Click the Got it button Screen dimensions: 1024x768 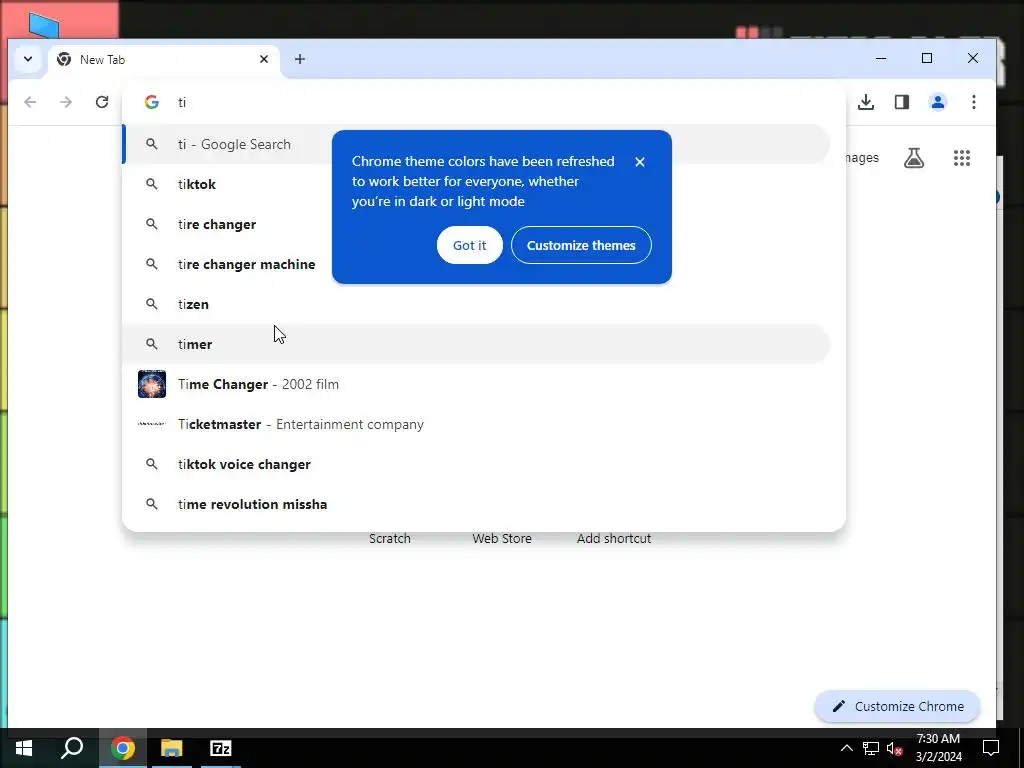click(x=470, y=245)
